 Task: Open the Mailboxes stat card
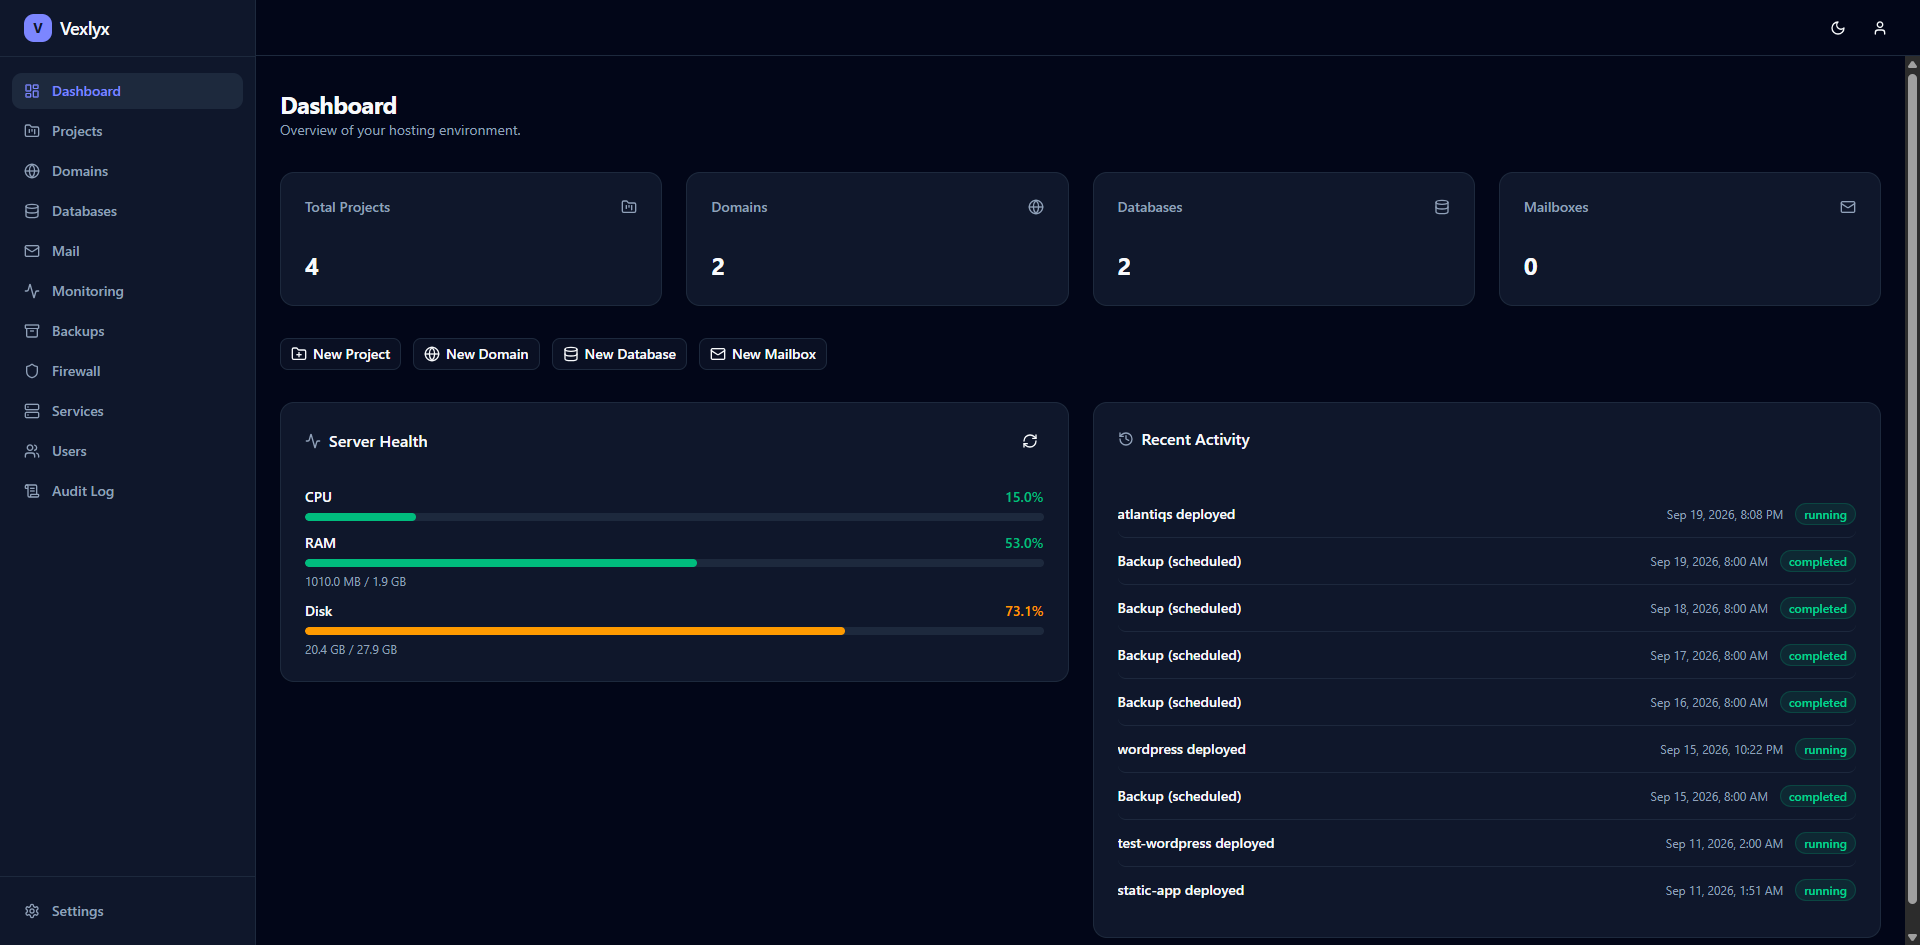pos(1689,239)
